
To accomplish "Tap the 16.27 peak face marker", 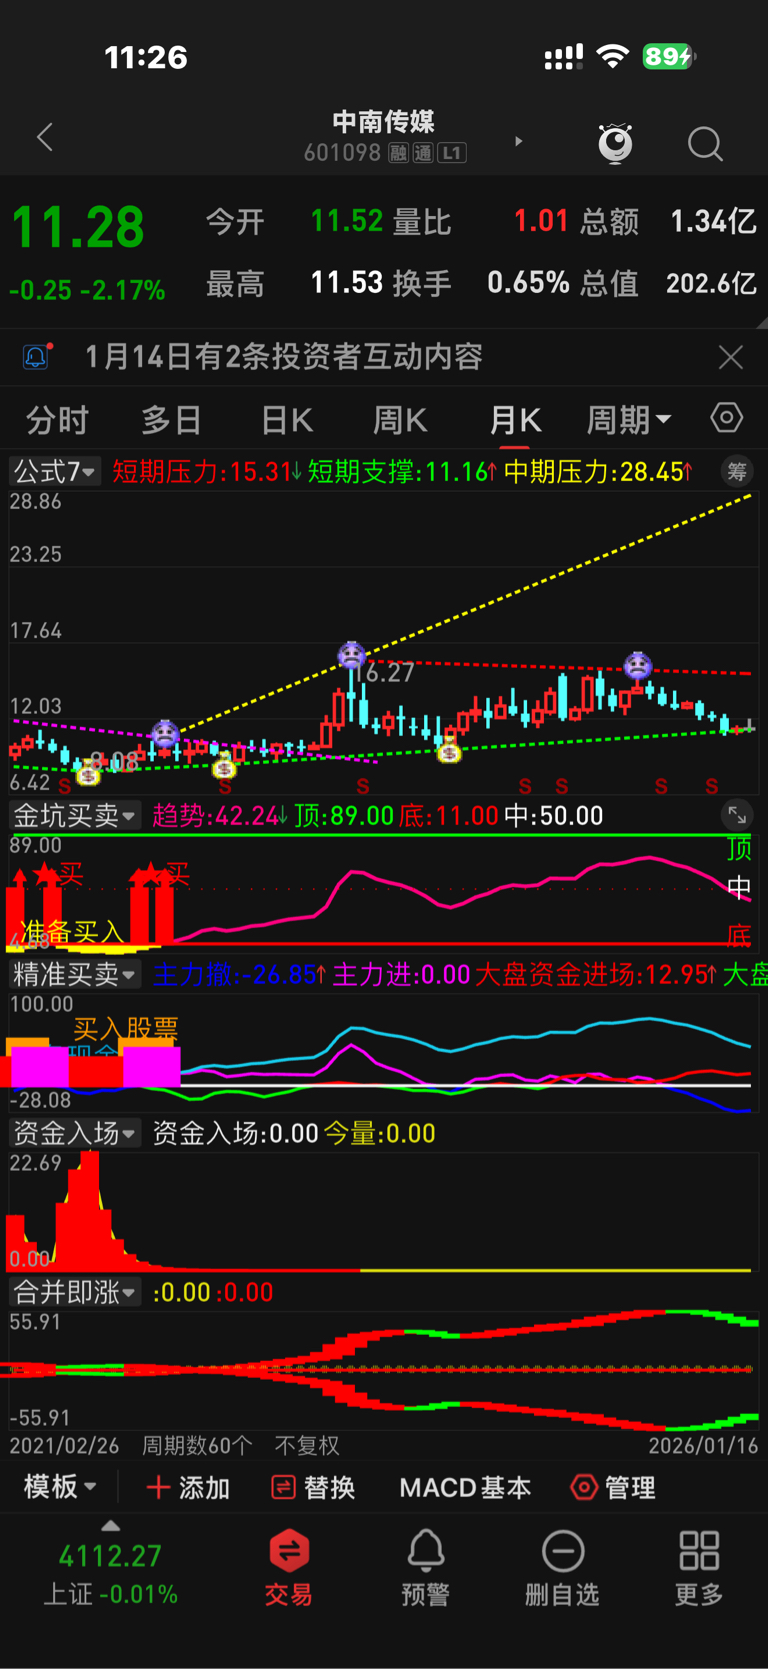I will [x=351, y=655].
